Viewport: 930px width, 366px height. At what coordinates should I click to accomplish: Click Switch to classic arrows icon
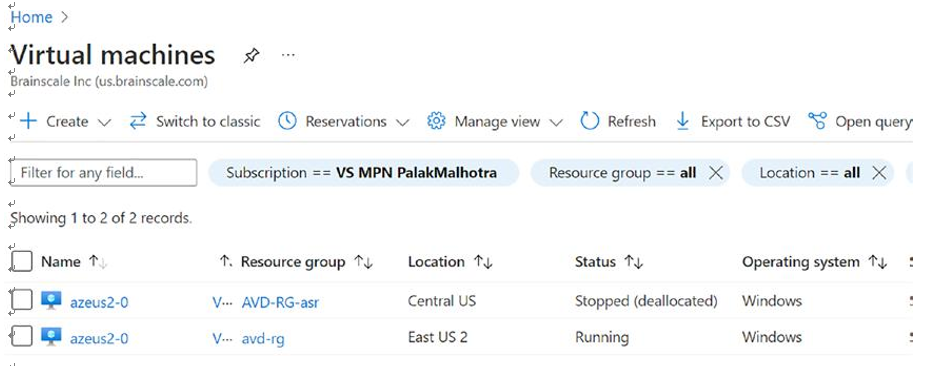(138, 122)
